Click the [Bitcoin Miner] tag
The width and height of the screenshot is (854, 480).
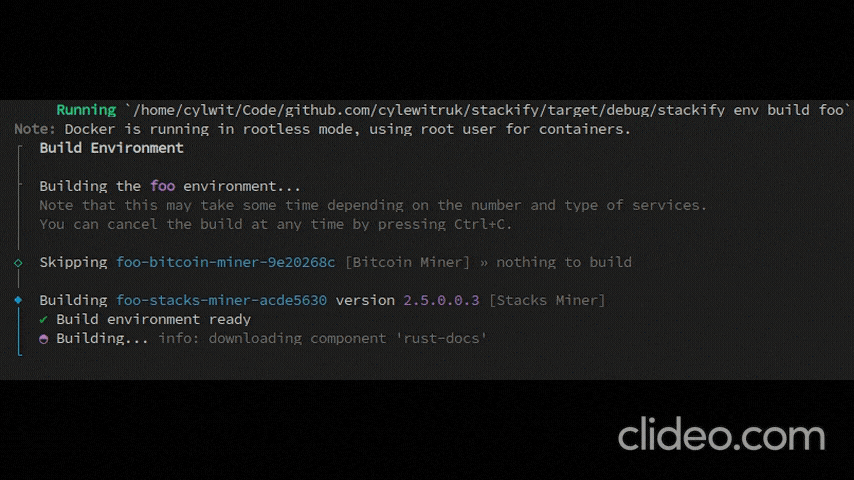407,262
